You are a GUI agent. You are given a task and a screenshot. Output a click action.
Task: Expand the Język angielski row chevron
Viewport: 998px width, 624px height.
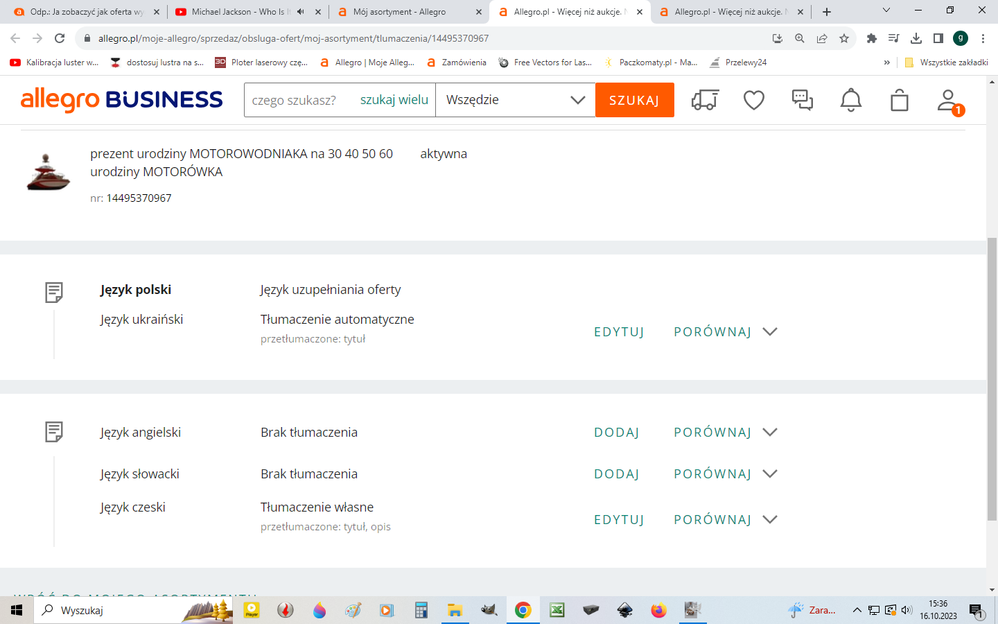pos(770,433)
